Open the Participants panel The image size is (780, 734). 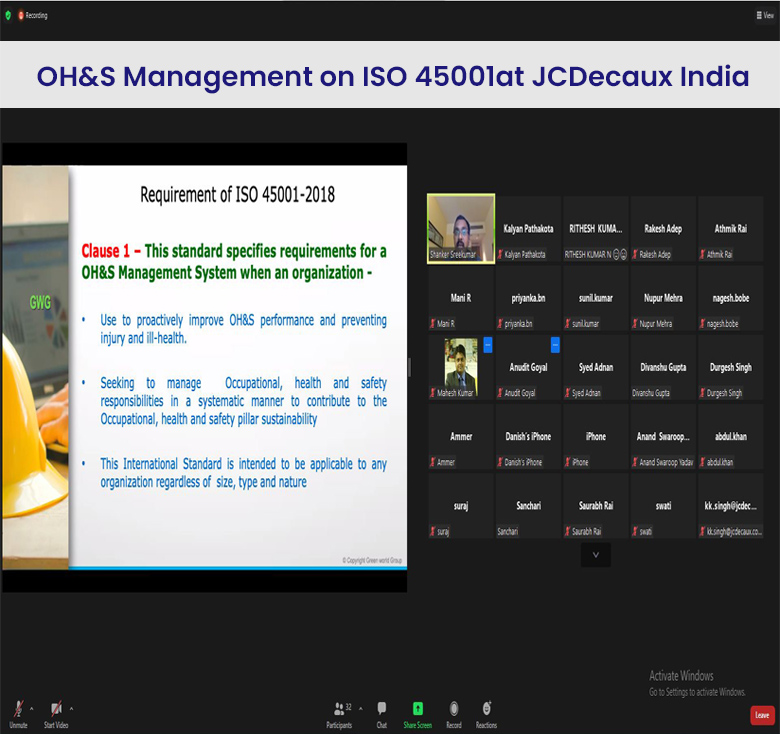[x=339, y=712]
